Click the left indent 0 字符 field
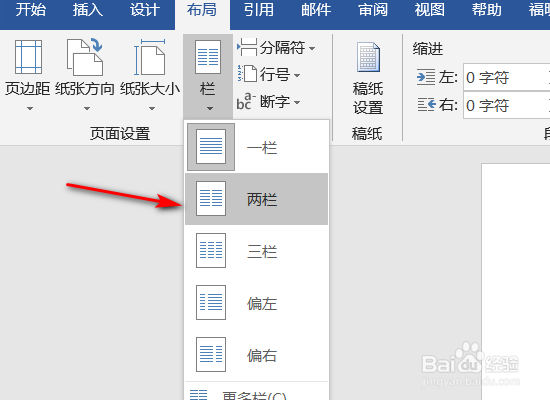550x400 pixels. (x=507, y=77)
